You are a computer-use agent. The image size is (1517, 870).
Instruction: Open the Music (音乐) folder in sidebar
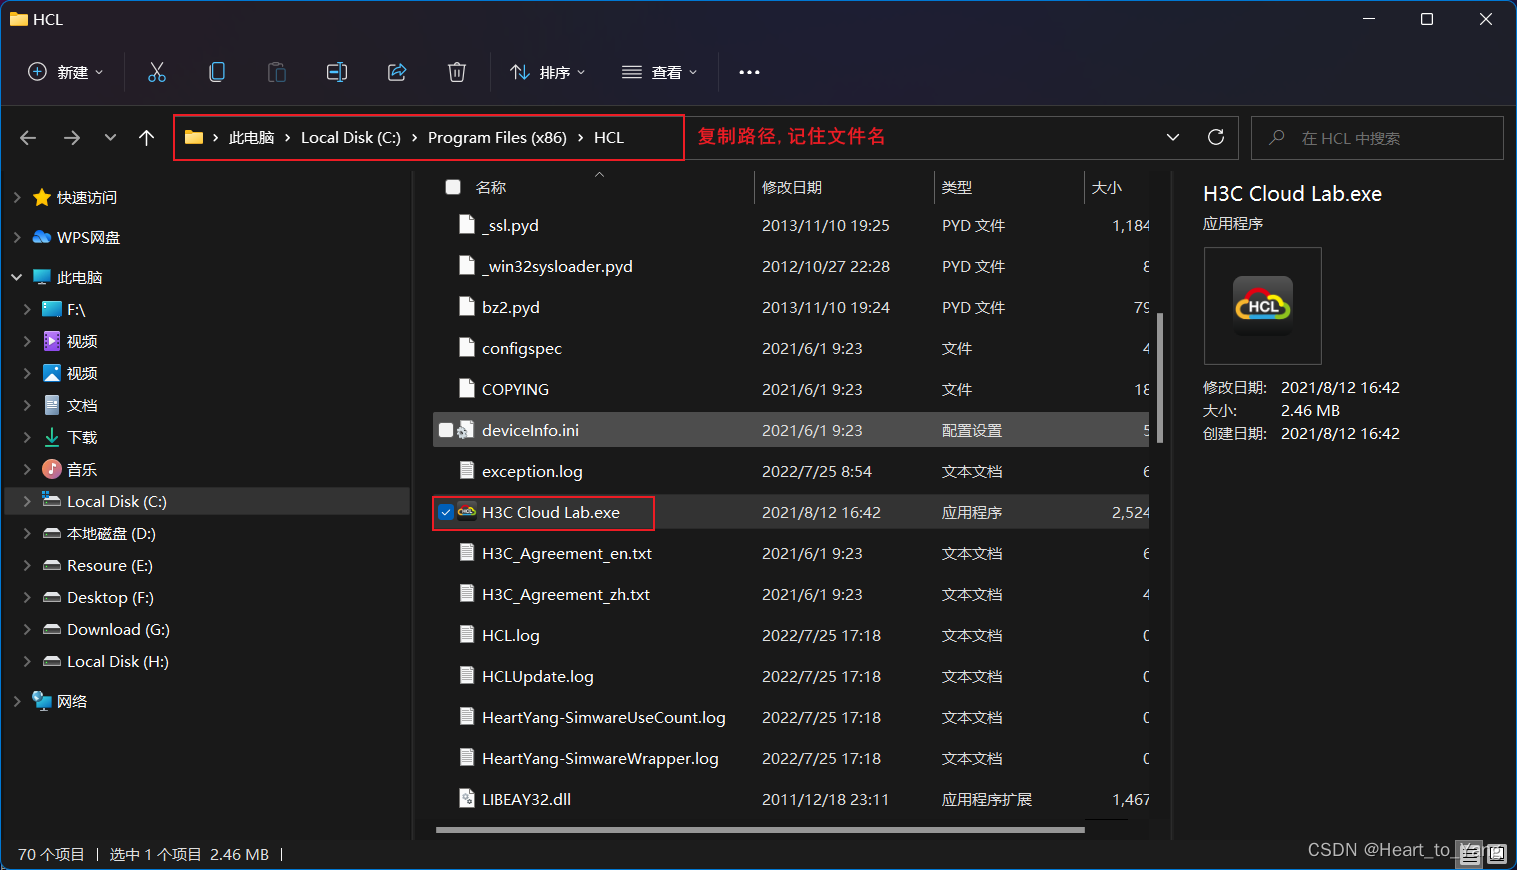[82, 469]
